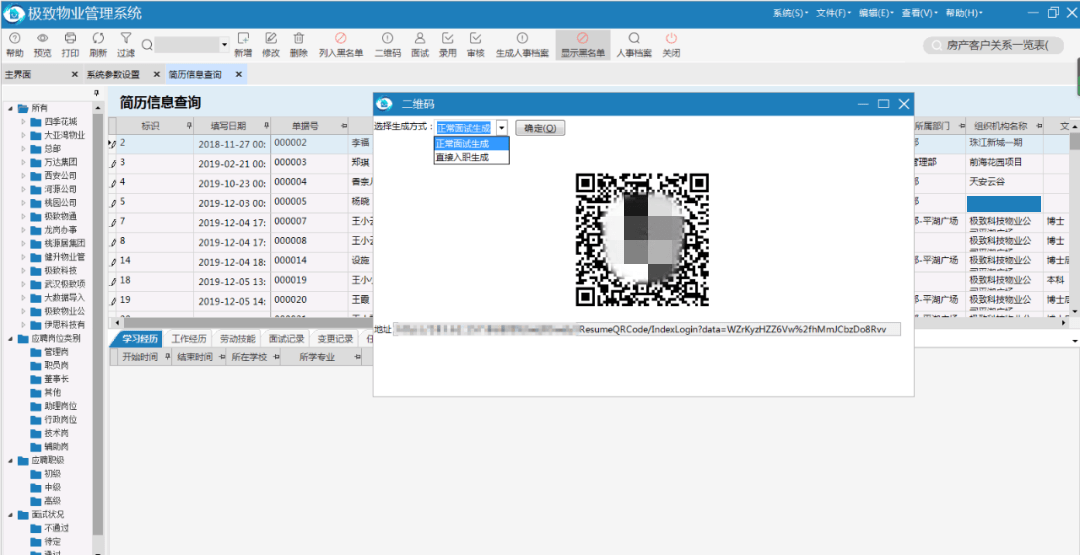Click the 录用 hire icon
The image size is (1080, 555).
pyautogui.click(x=448, y=39)
